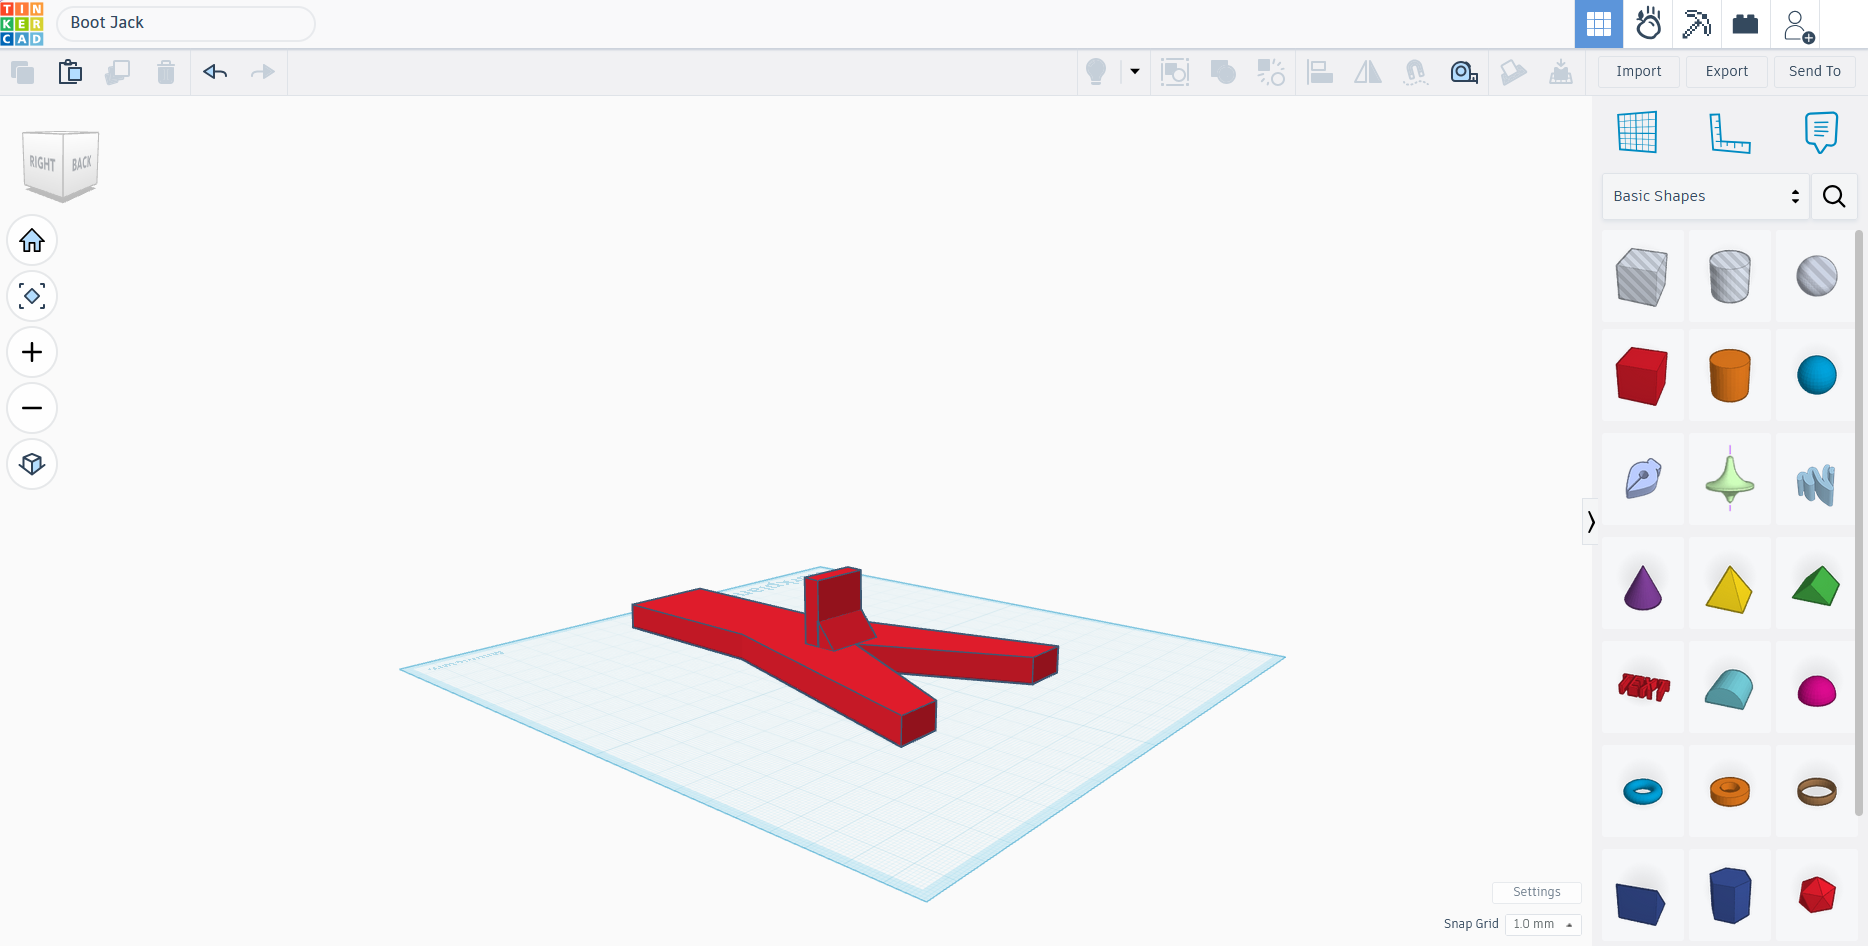The image size is (1868, 946).
Task: Open the Basic Shapes dropdown
Action: pos(1706,197)
